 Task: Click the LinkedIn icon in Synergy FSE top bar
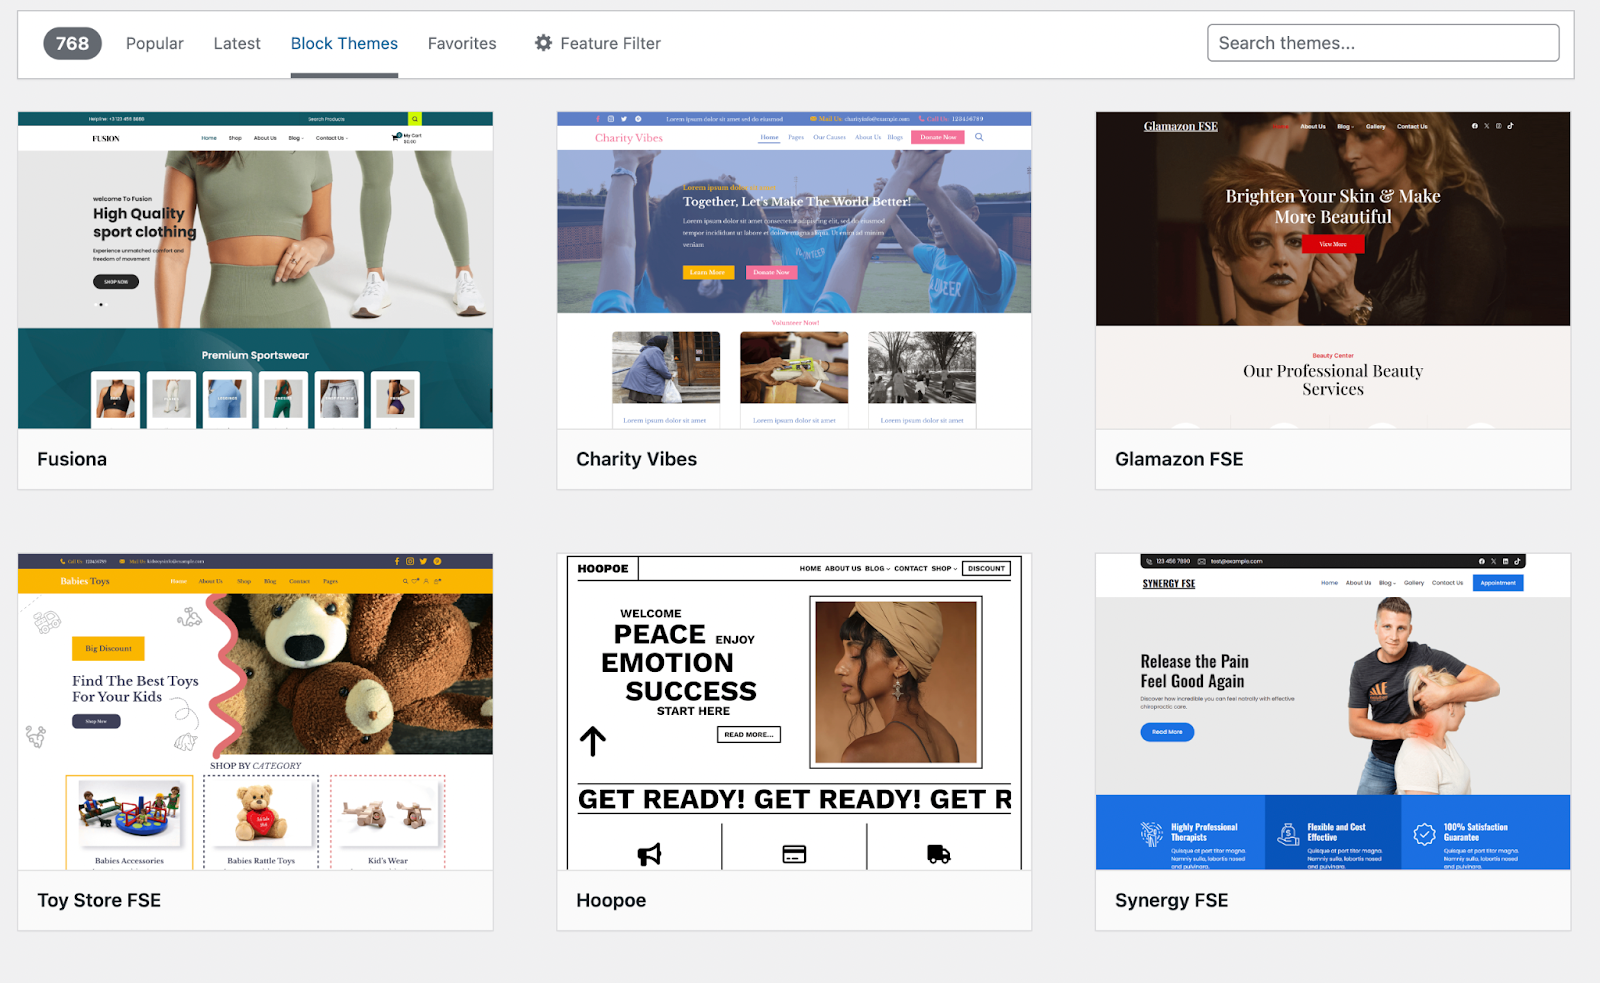click(1505, 561)
